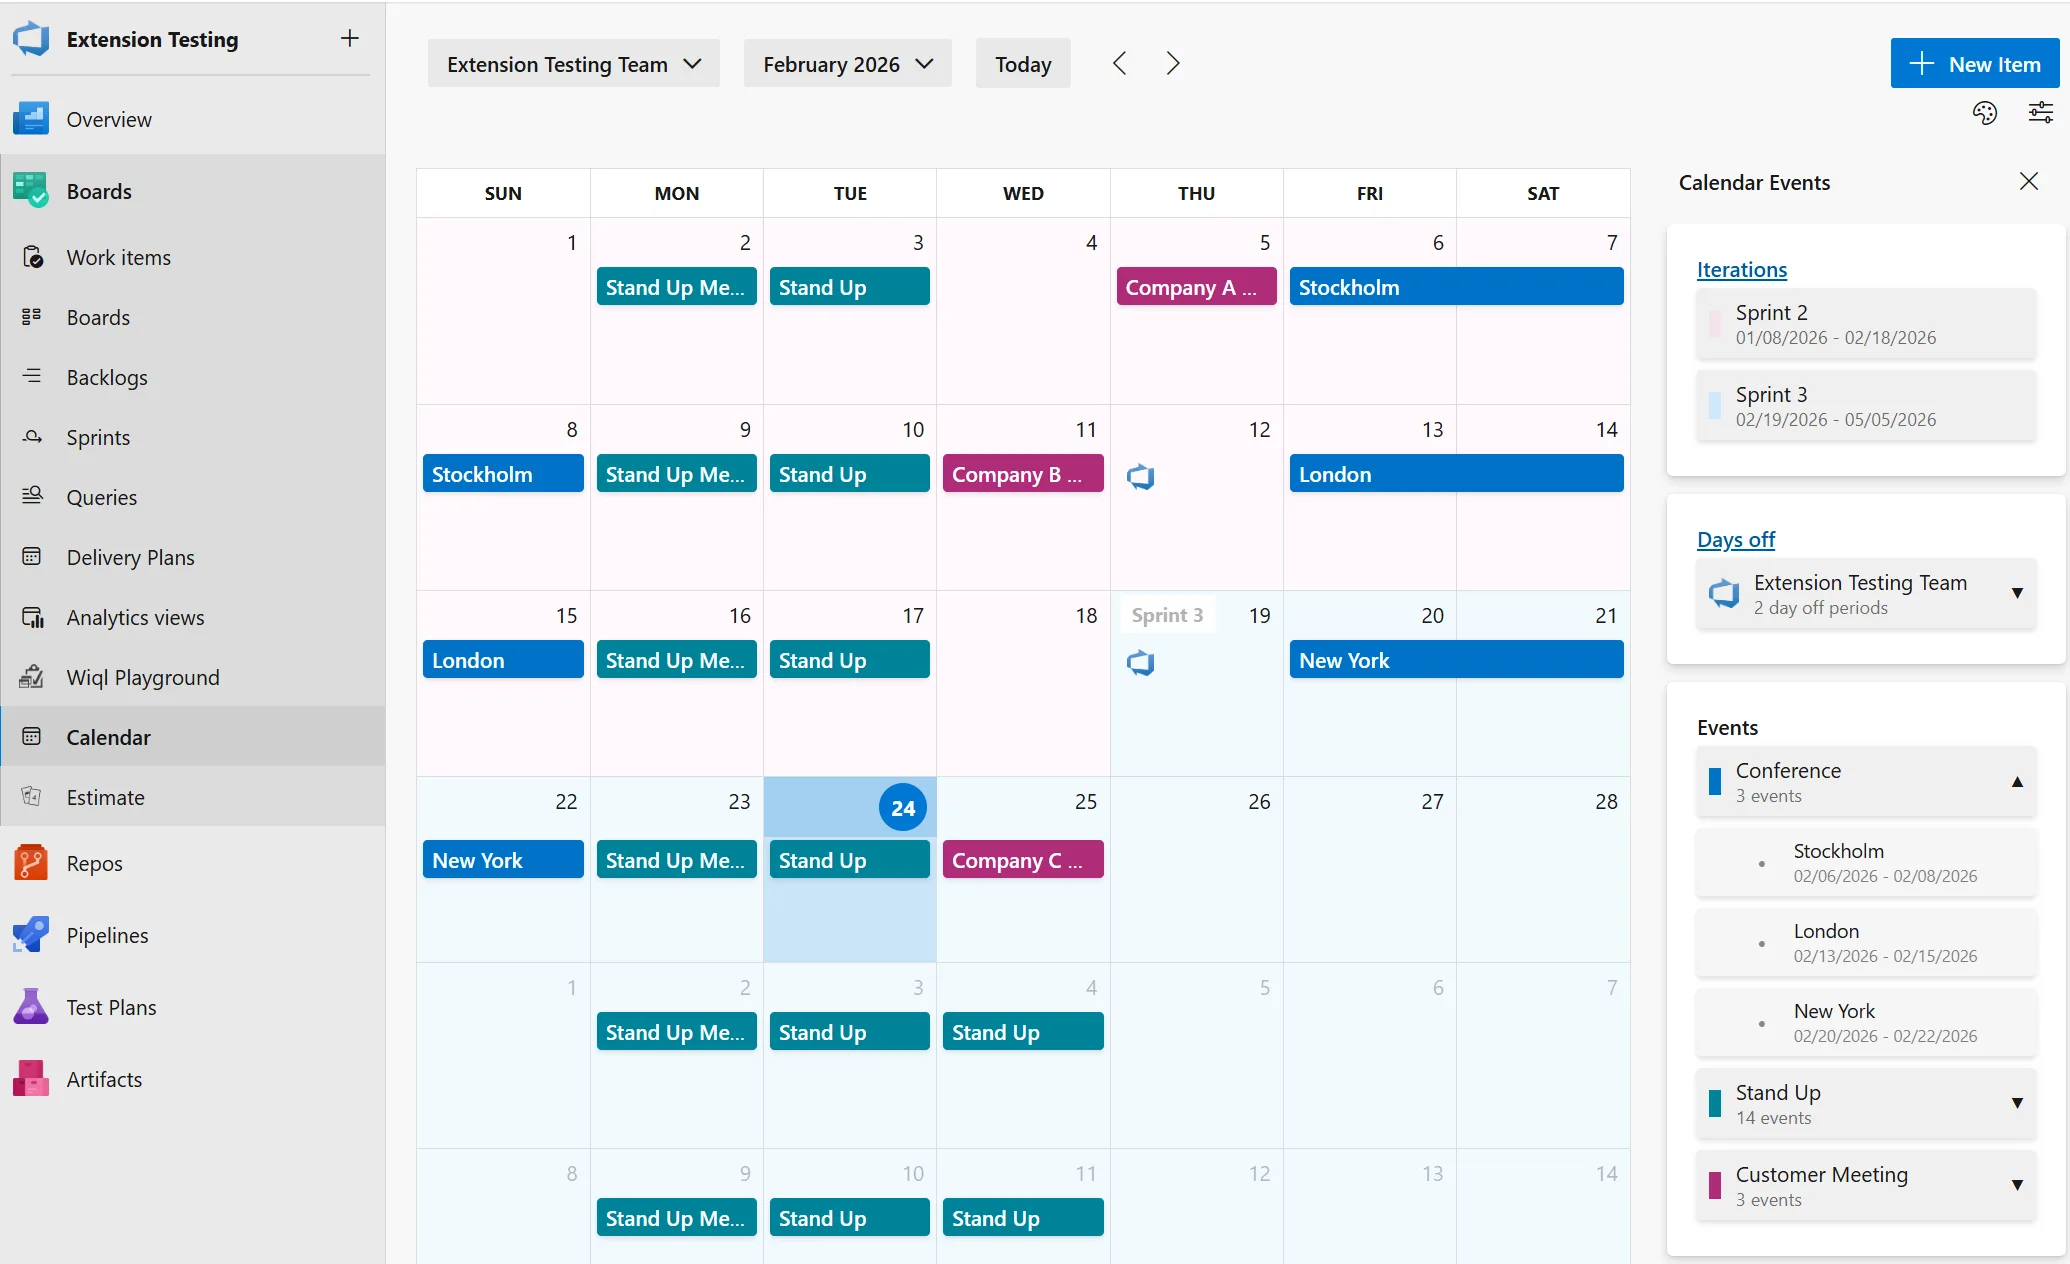
Task: Click the New Item button
Action: (x=1975, y=63)
